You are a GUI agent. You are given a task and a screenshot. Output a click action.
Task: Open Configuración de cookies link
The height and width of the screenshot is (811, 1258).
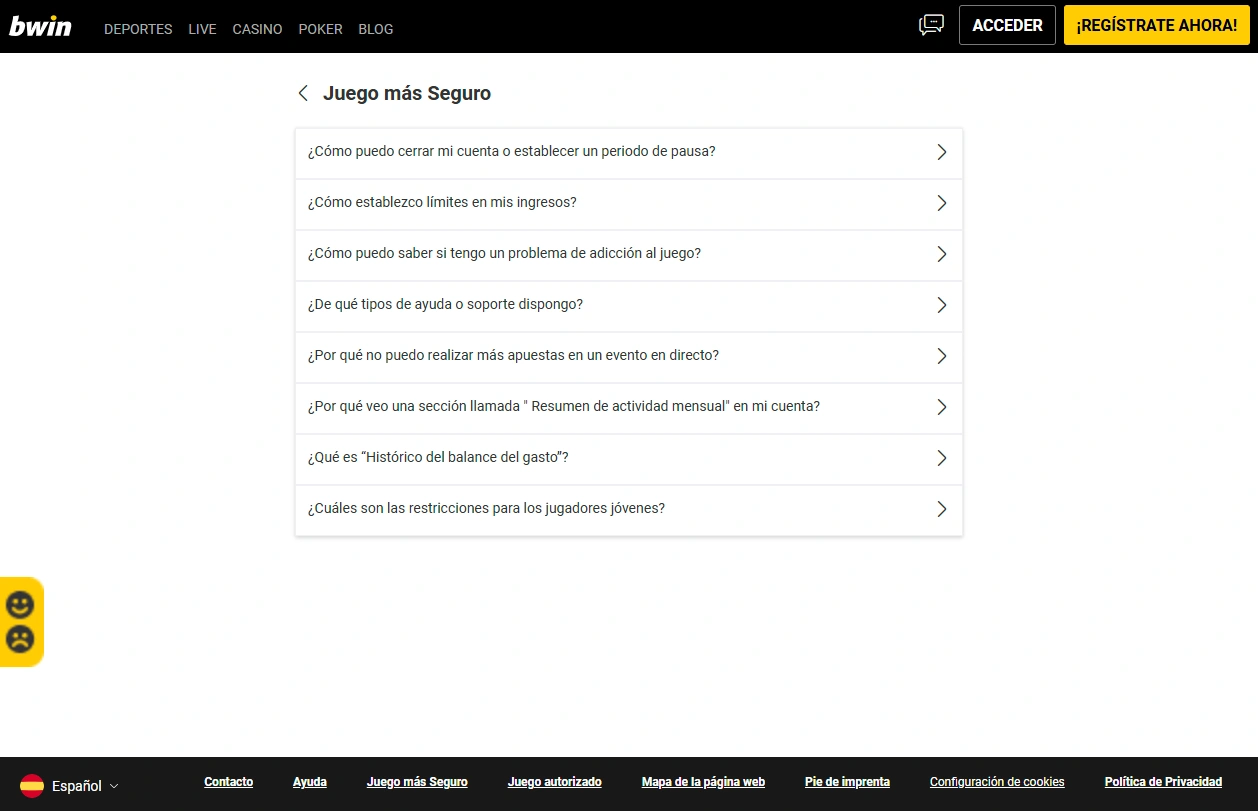997,782
